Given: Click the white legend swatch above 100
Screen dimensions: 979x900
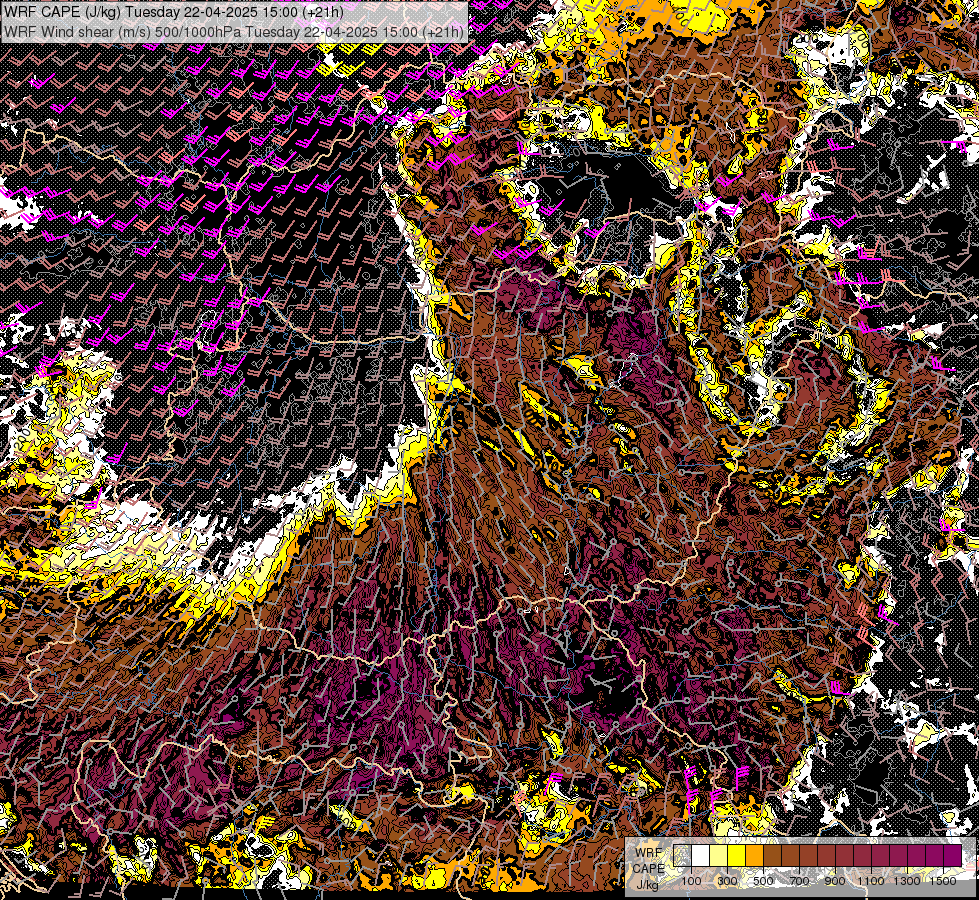Looking at the screenshot, I should click(701, 855).
